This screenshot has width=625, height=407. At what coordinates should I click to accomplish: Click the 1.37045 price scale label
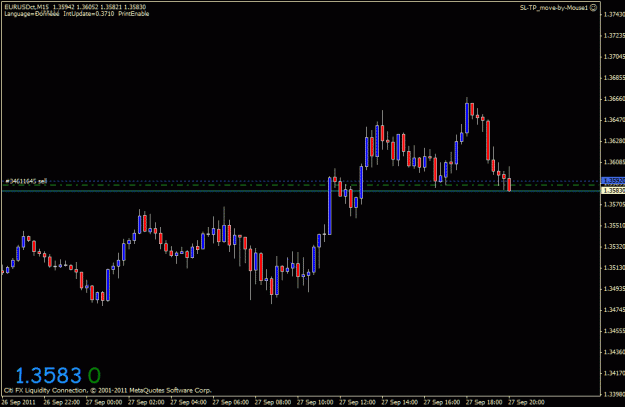[614, 57]
